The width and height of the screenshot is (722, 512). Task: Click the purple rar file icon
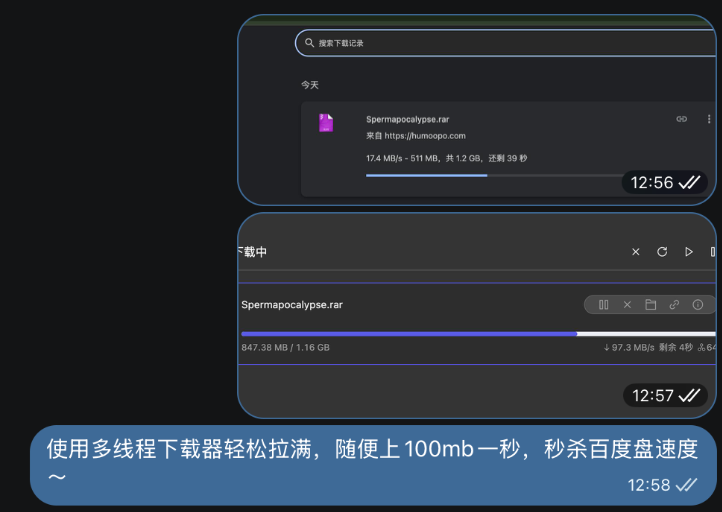click(326, 123)
